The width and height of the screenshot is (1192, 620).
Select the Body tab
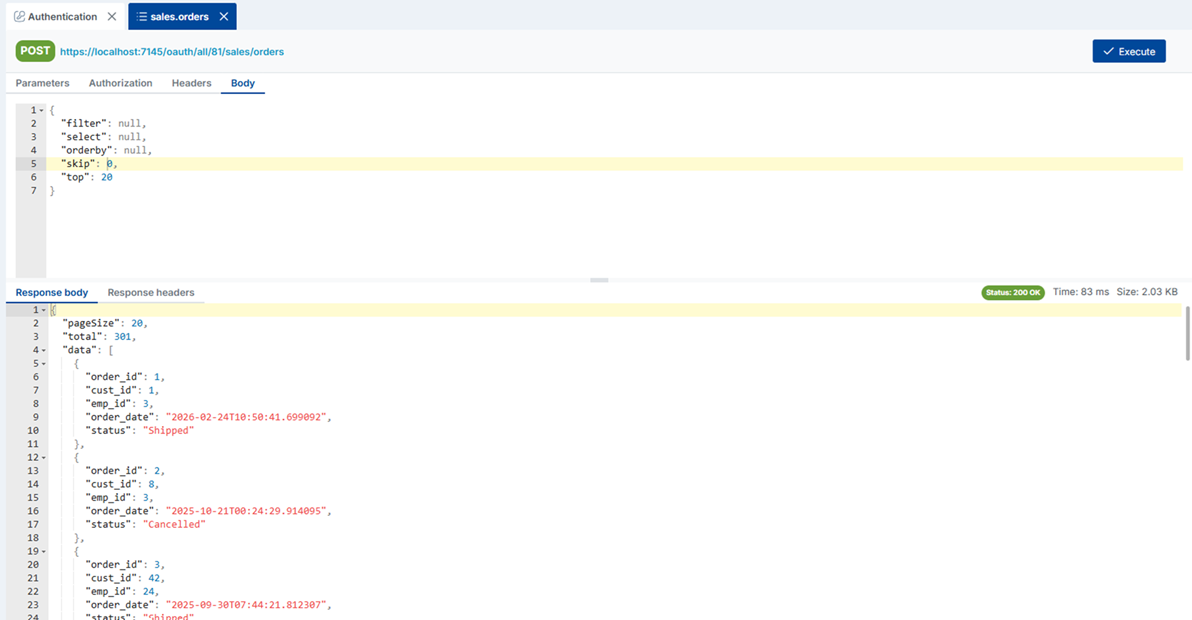pos(242,83)
